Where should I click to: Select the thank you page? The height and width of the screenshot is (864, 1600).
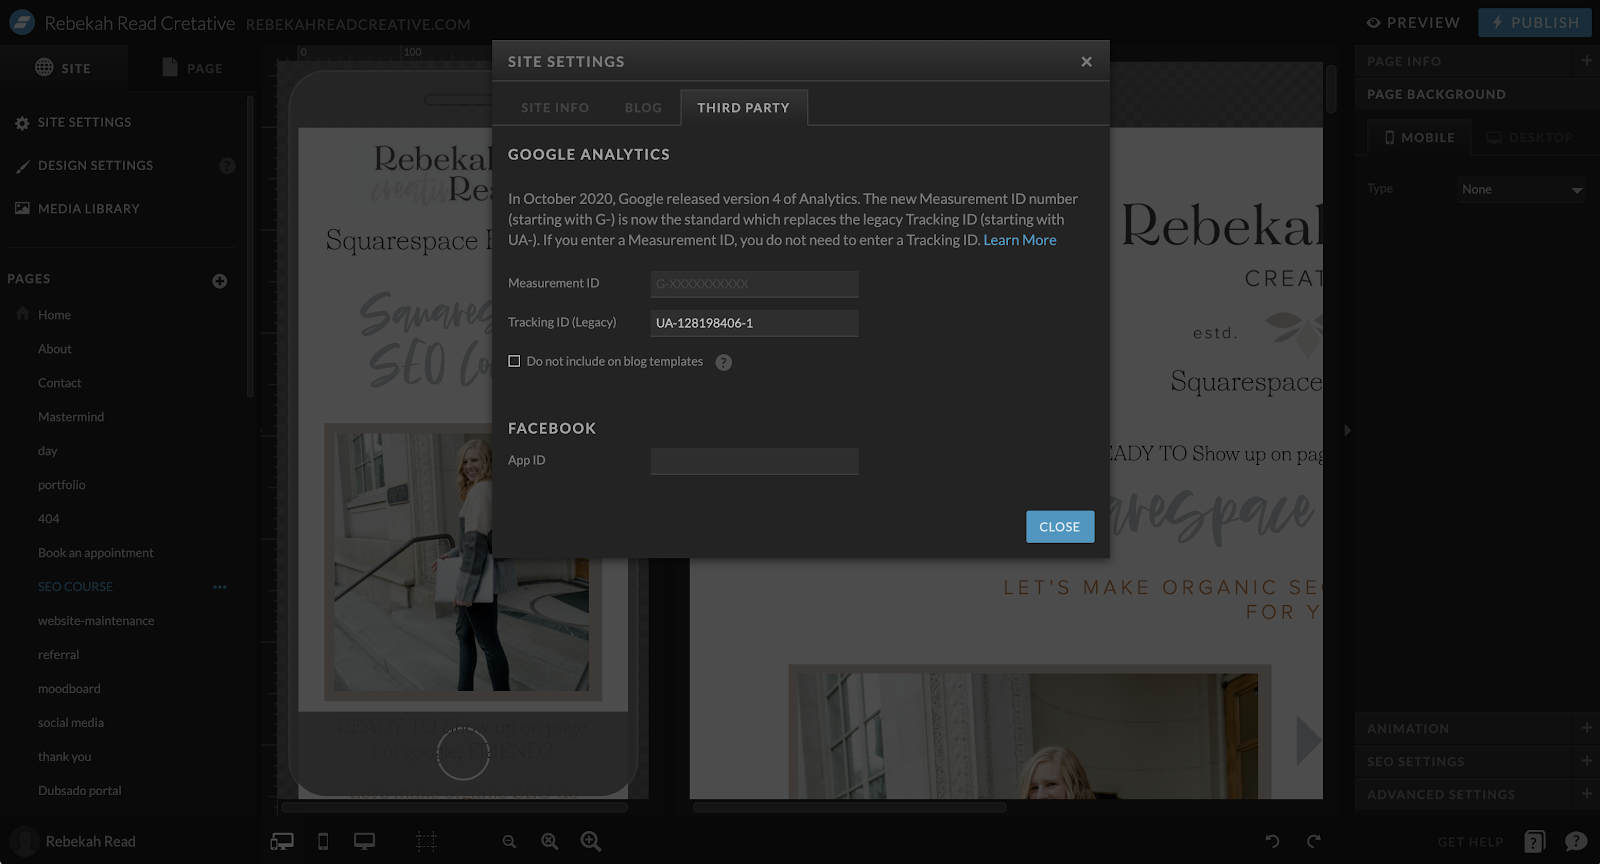coord(64,757)
